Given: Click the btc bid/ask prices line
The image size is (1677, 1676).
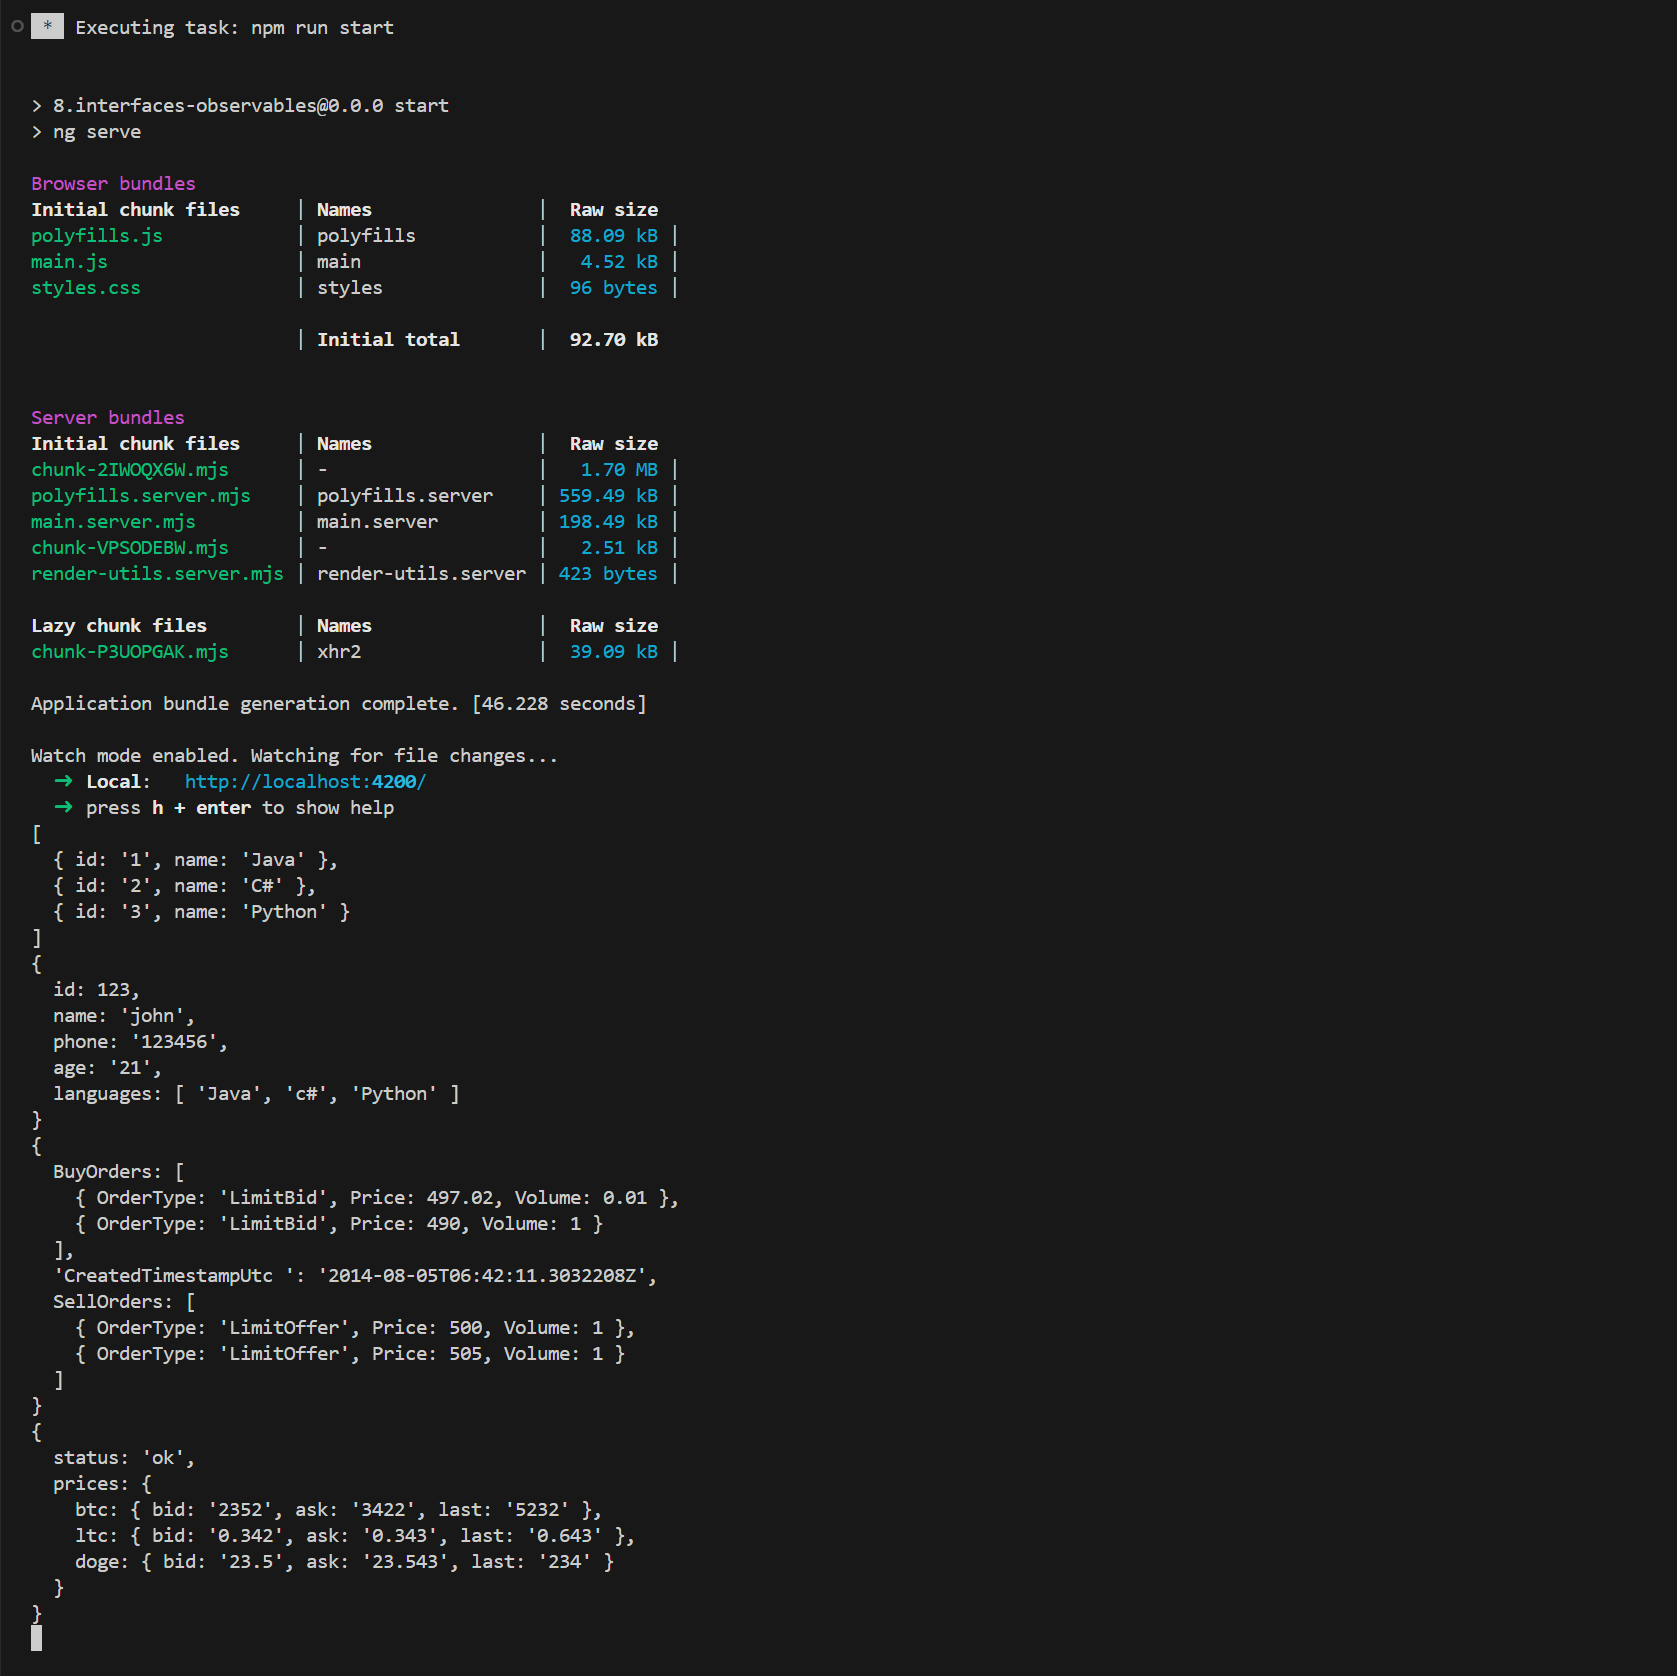Looking at the screenshot, I should [339, 1510].
